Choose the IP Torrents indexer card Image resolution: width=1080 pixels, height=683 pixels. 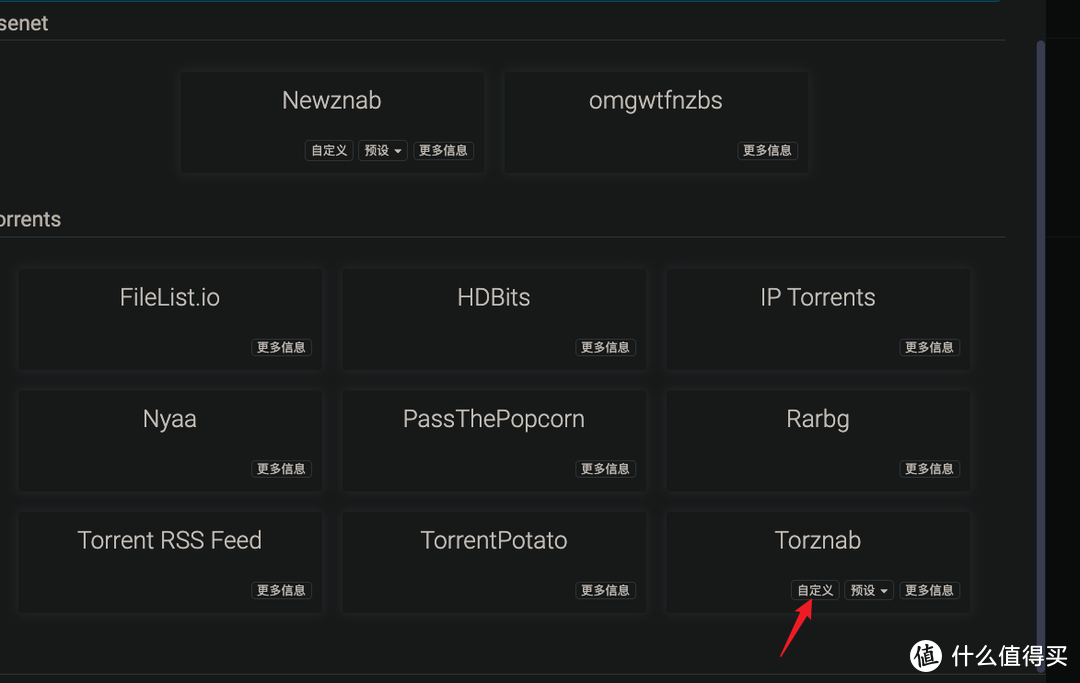point(817,298)
